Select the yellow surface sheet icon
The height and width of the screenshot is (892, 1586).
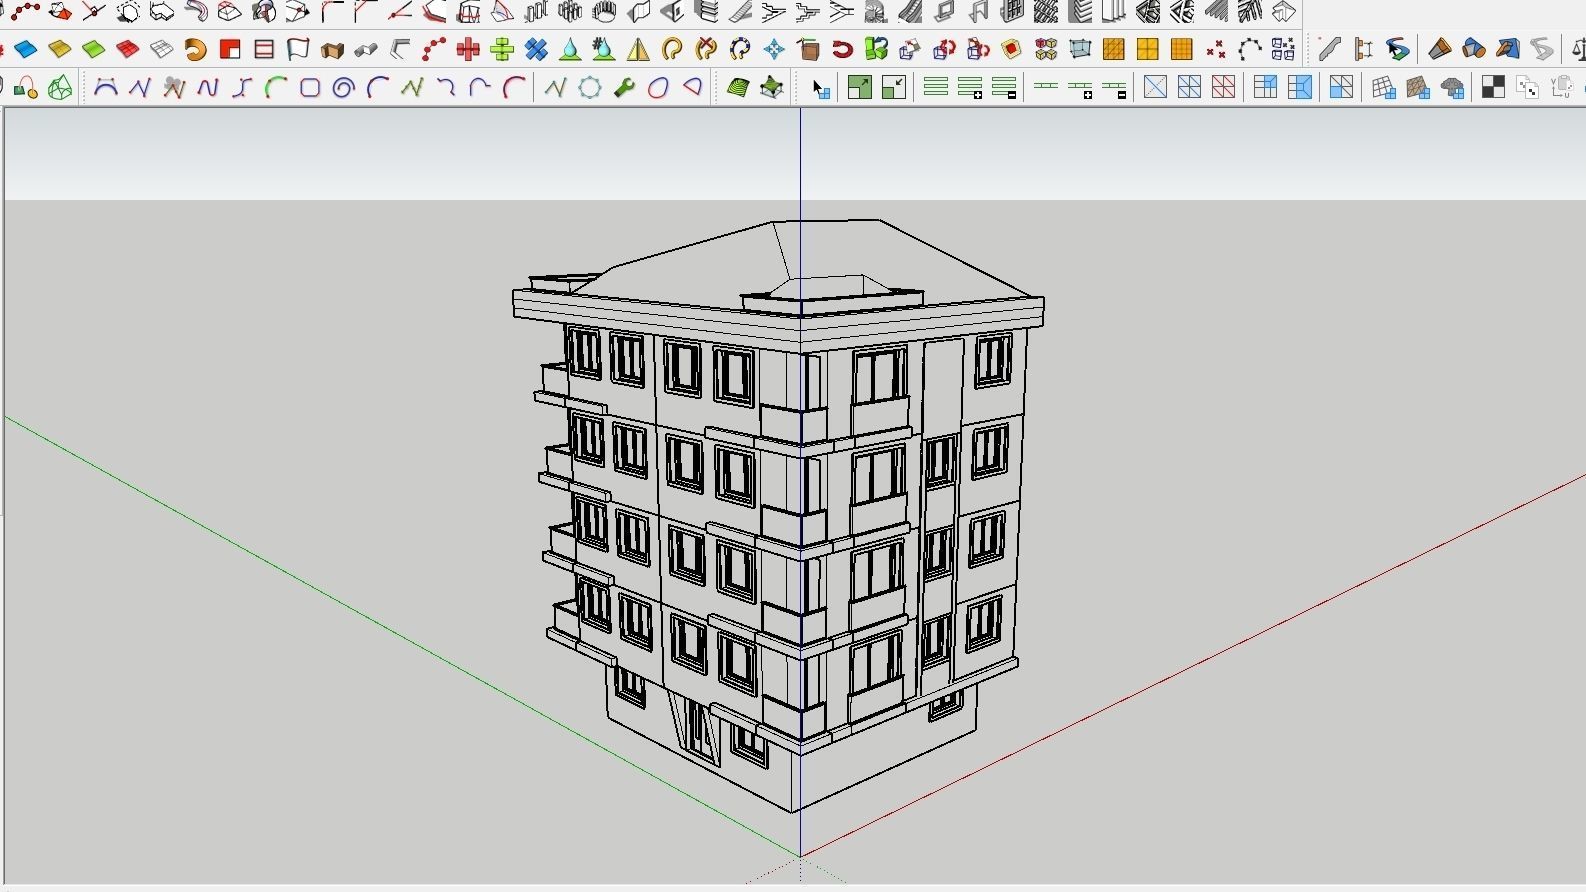[60, 49]
